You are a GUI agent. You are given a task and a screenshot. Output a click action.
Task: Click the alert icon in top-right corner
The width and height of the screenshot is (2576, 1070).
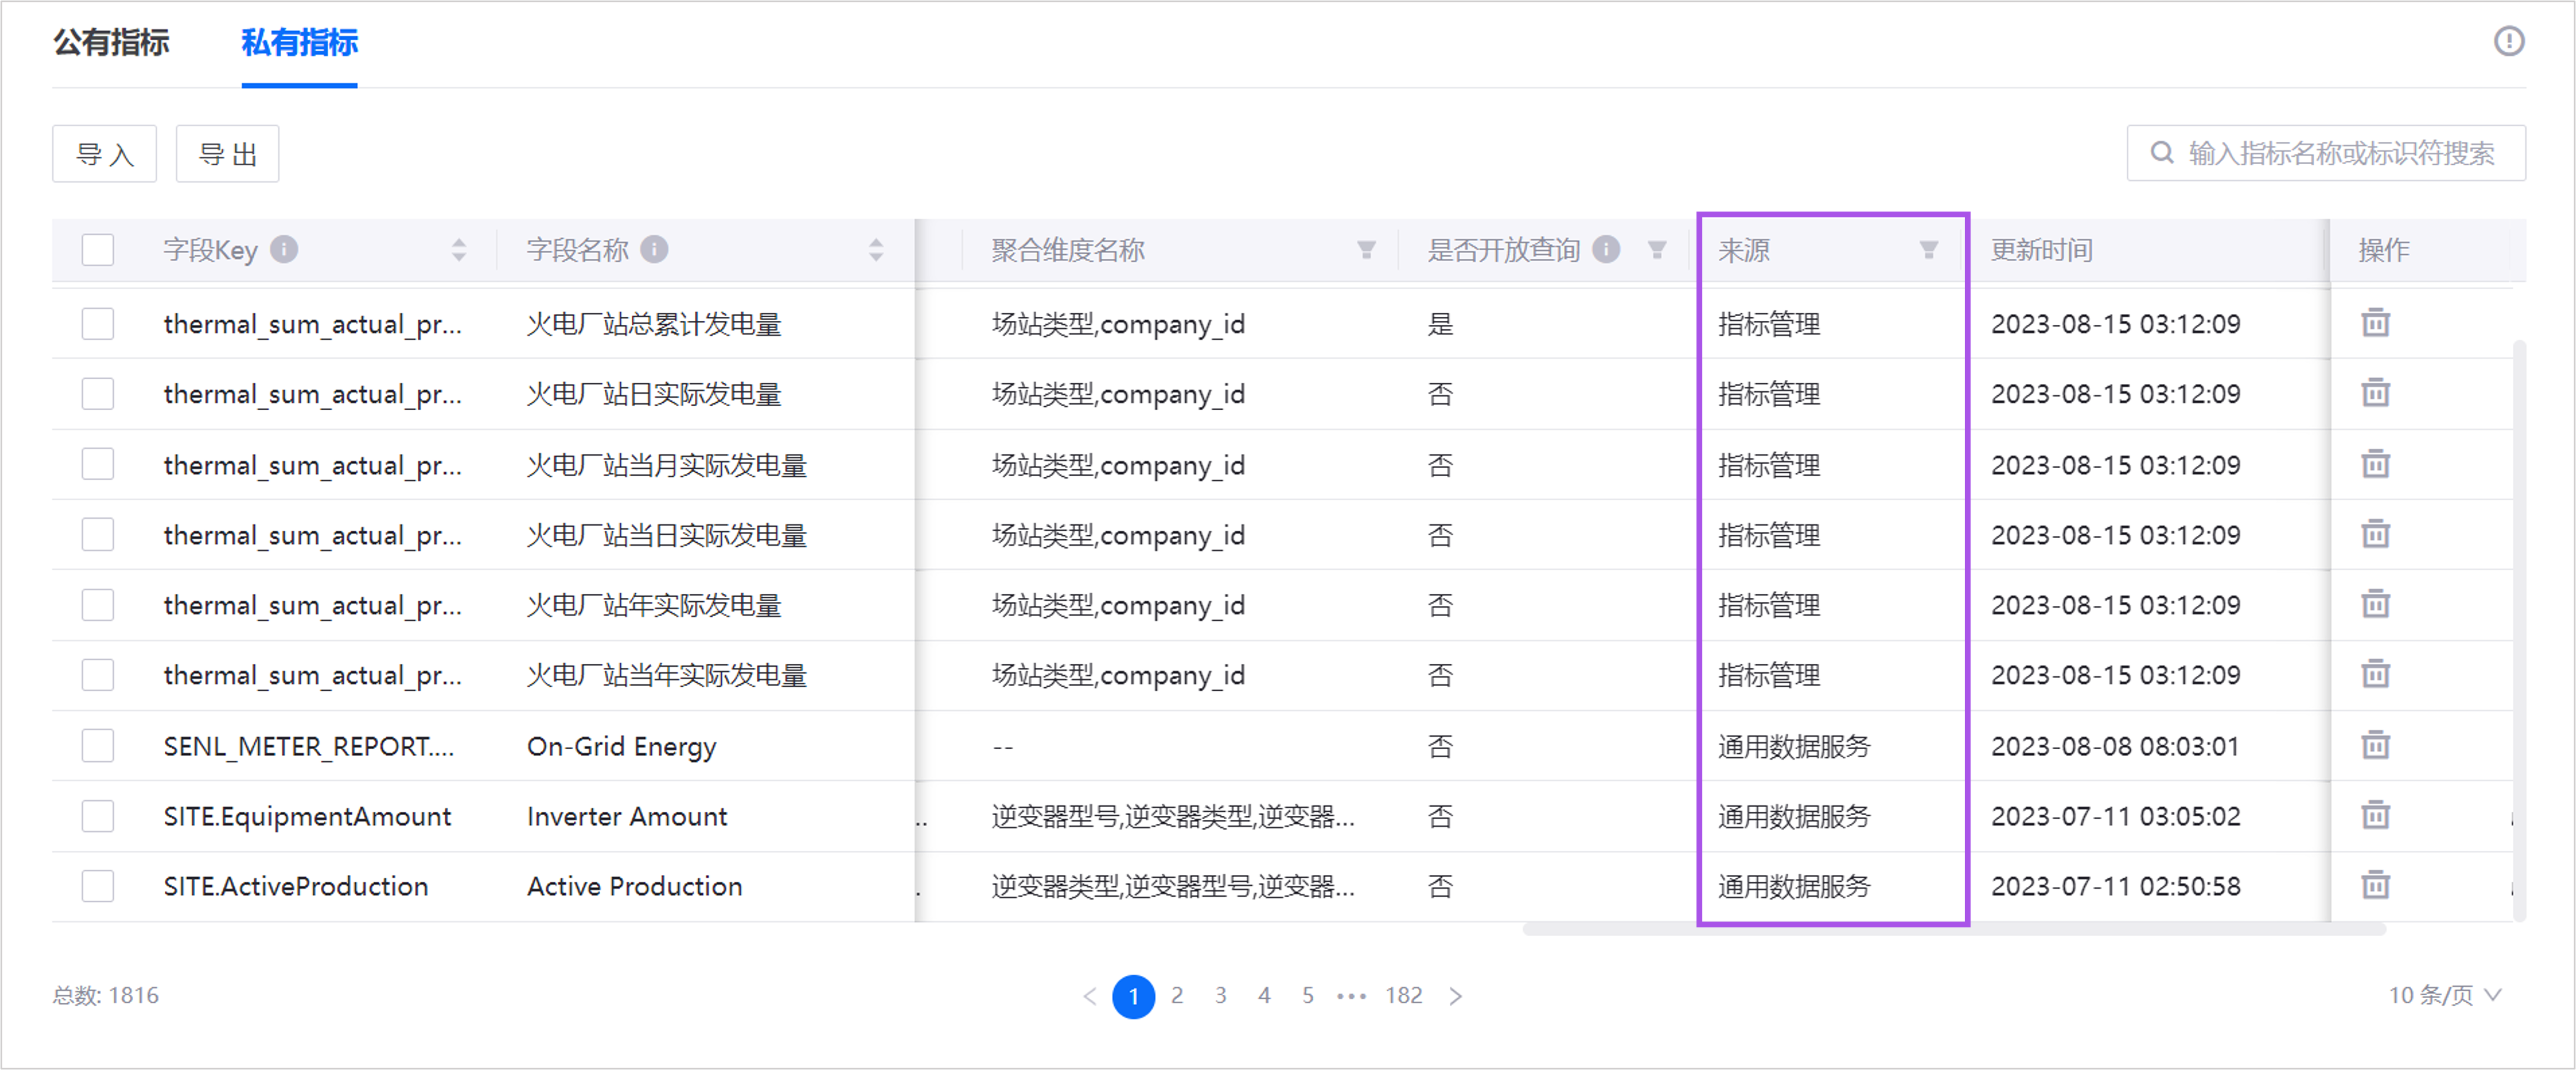(x=2508, y=41)
